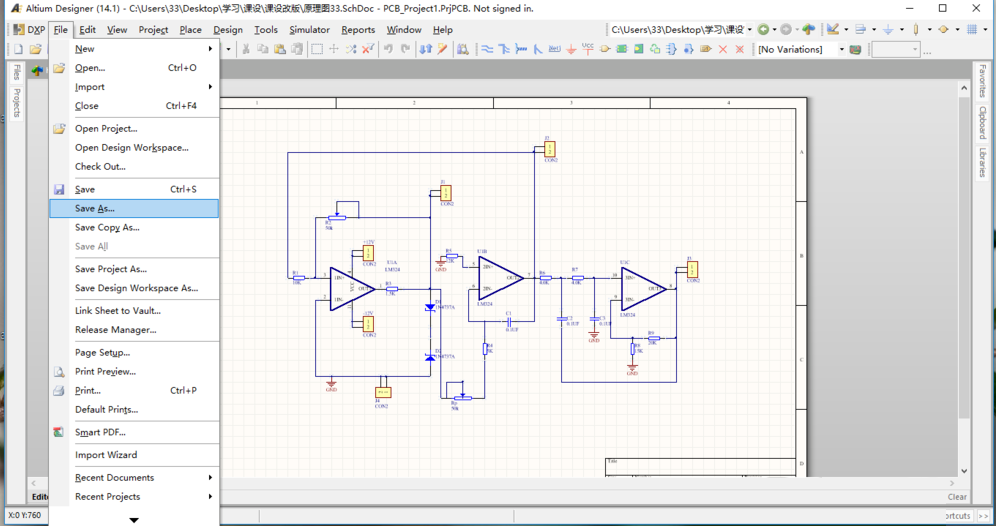The image size is (996, 526).
Task: Click the Clear button at bottom right
Action: [957, 497]
